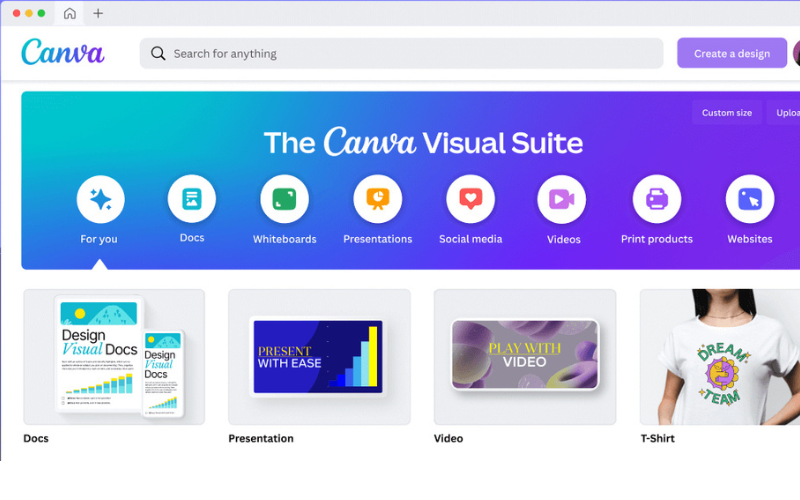The image size is (800, 500).
Task: Click the For you sparkle icon
Action: [x=100, y=199]
